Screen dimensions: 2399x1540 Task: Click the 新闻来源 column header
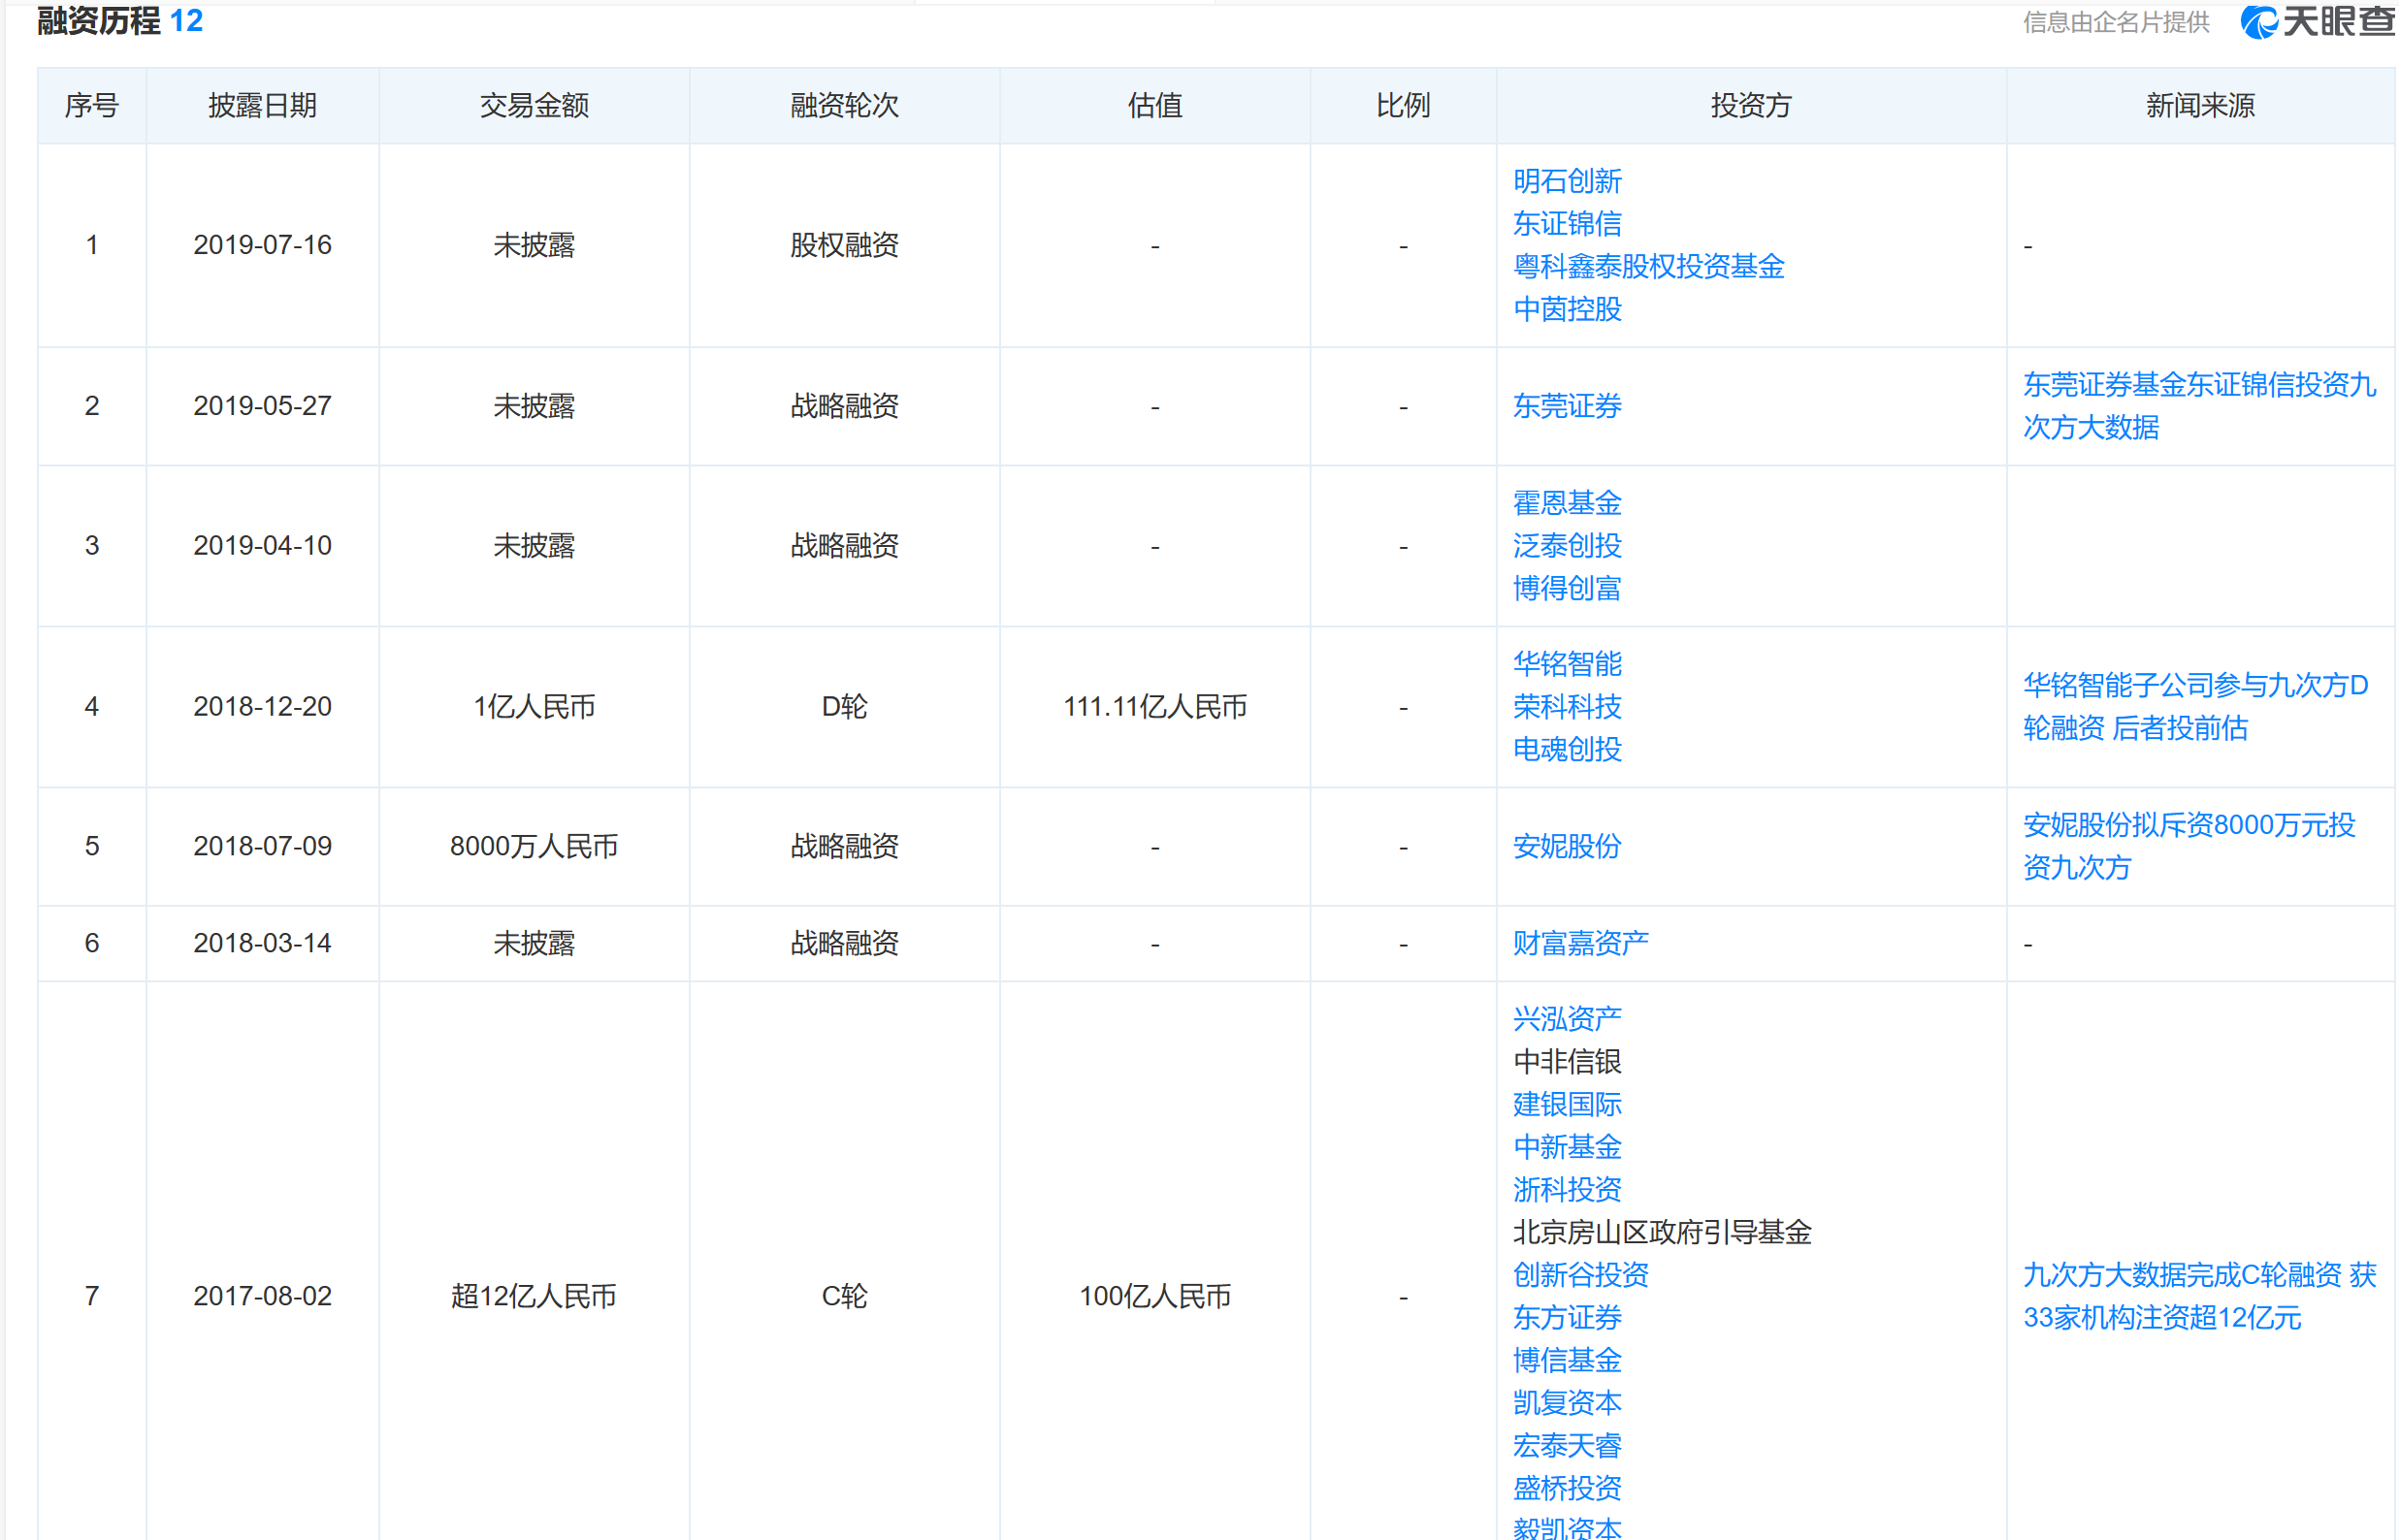click(x=2201, y=106)
